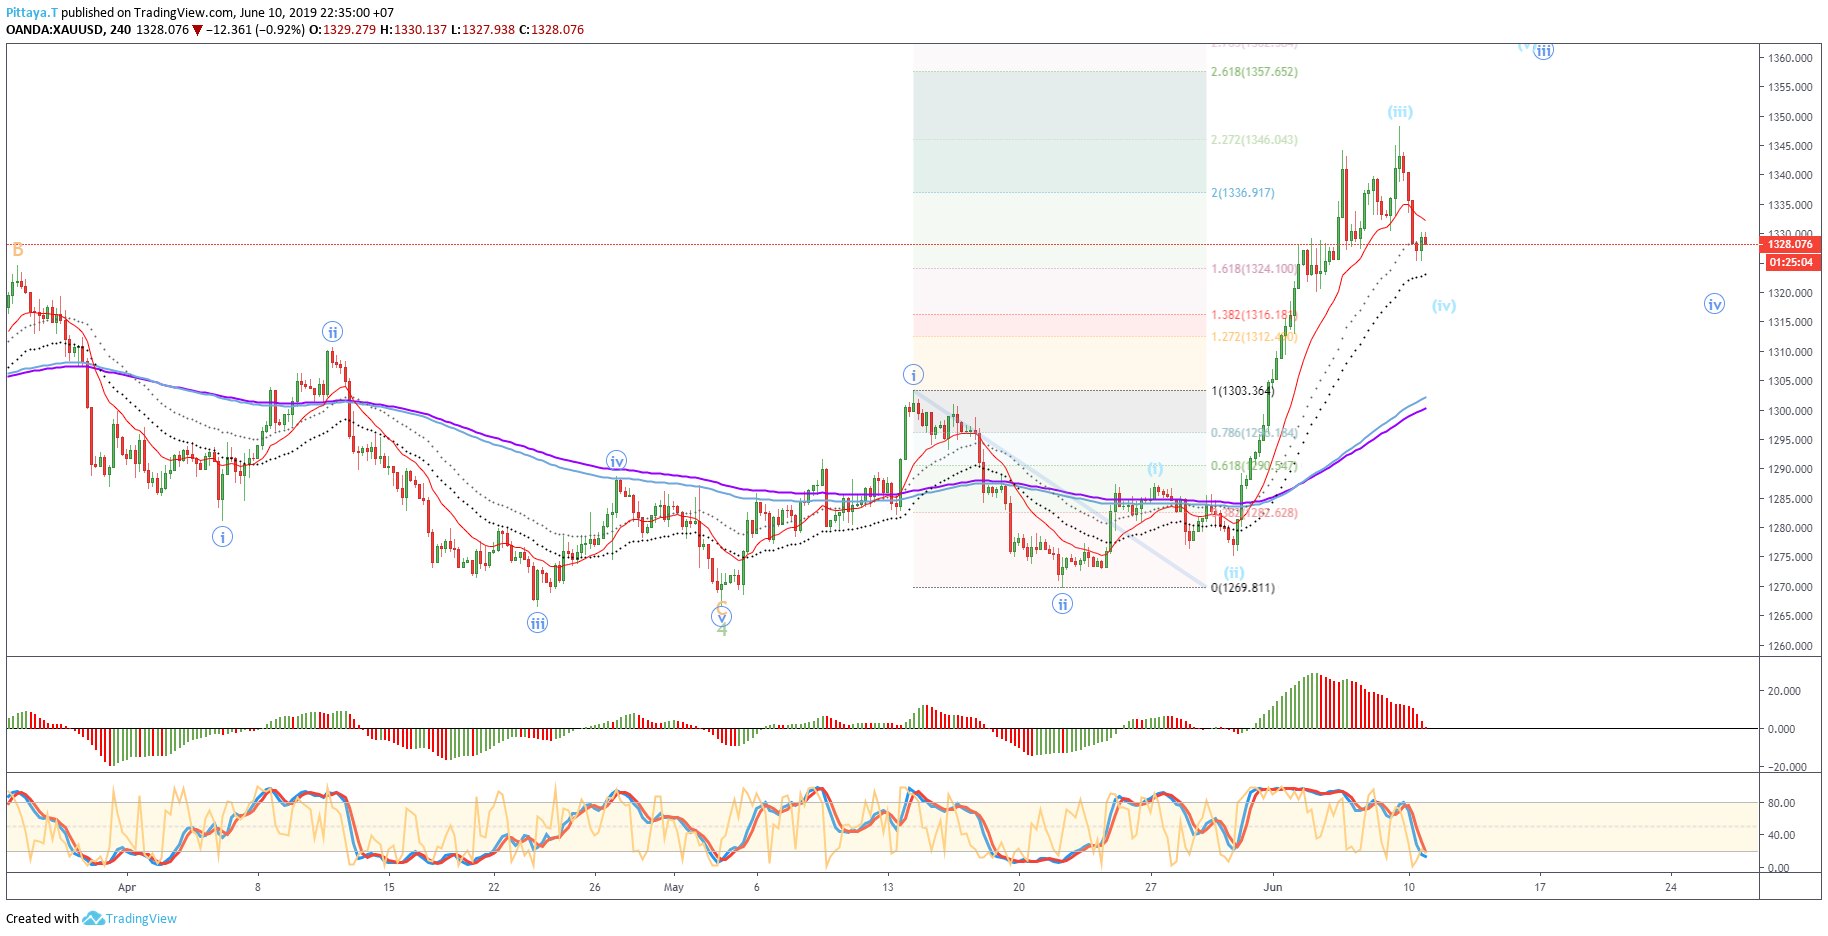Click the Fibonacci 0(1269.811) level label
1828x936 pixels.
[1243, 588]
